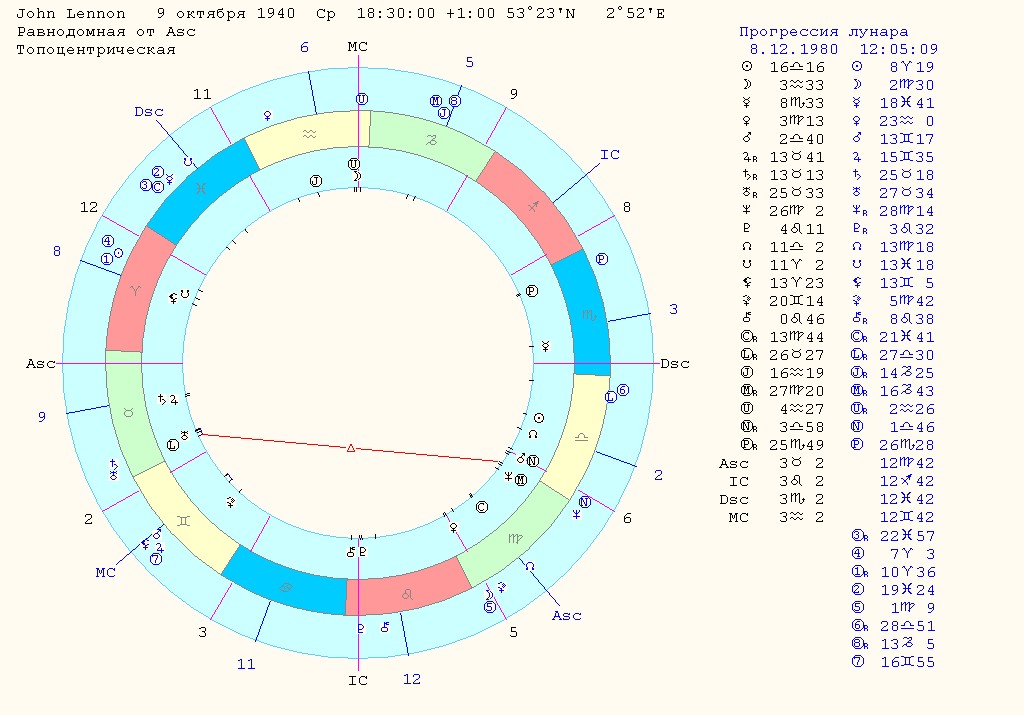This screenshot has height=715, width=1024.
Task: Click the table's Asc row value '3♉2'
Action: [801, 463]
